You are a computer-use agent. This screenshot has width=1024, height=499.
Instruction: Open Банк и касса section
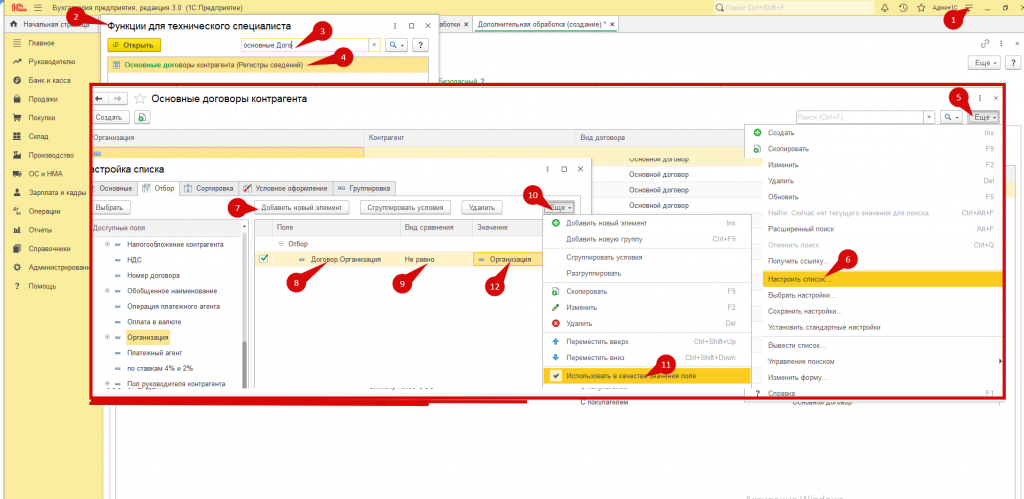click(49, 80)
